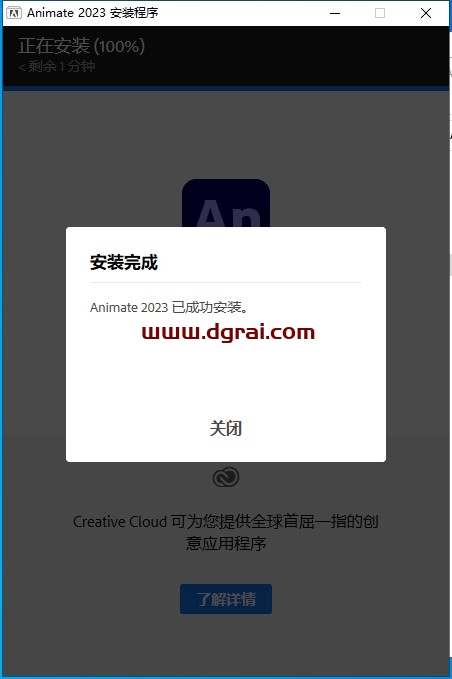Click the 'Animate 2023 安装程序' window title

click(x=93, y=13)
